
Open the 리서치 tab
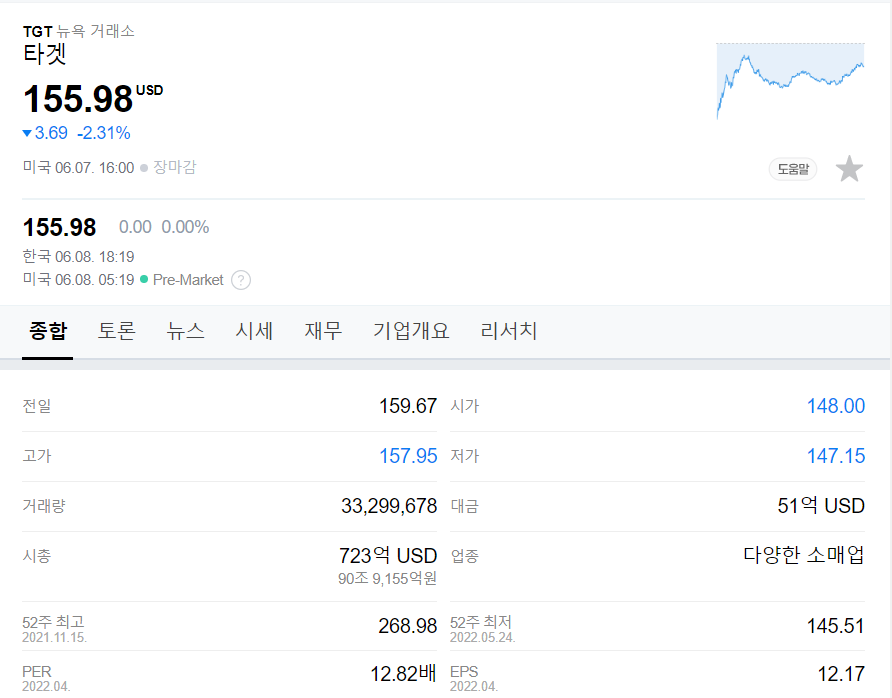coord(509,331)
